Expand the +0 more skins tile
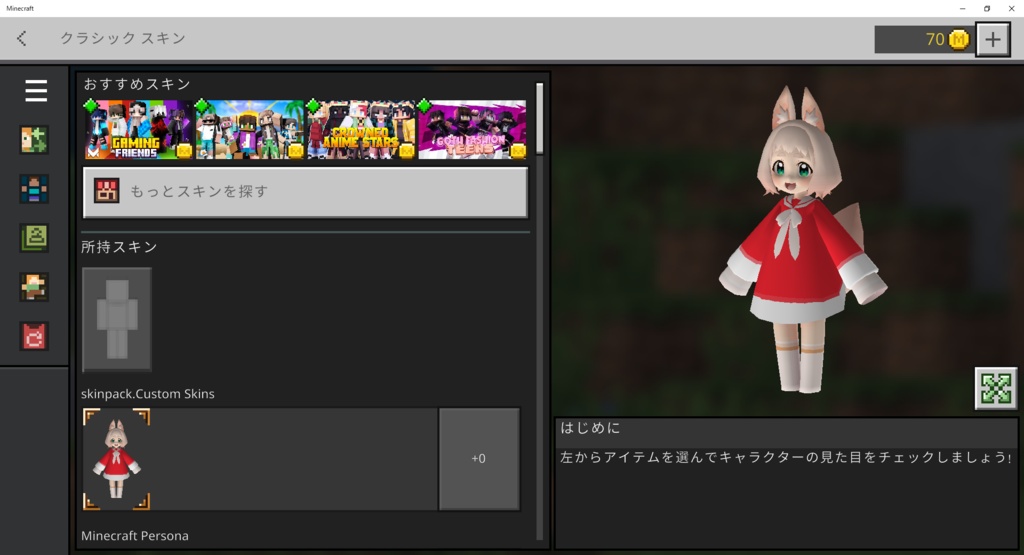 479,459
